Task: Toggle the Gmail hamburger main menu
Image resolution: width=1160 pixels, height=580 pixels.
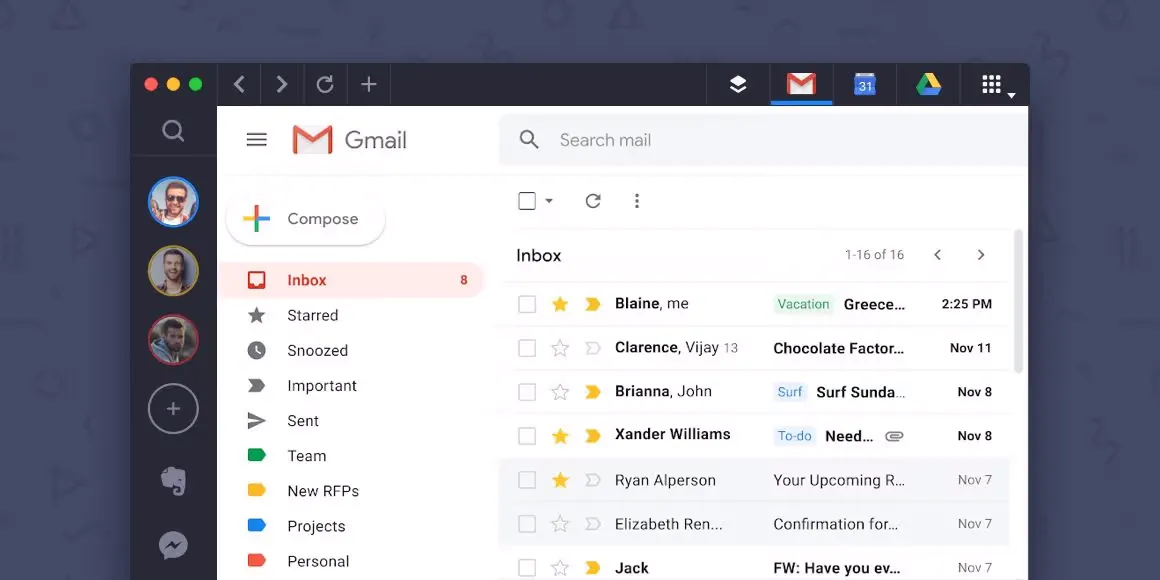Action: pyautogui.click(x=257, y=140)
